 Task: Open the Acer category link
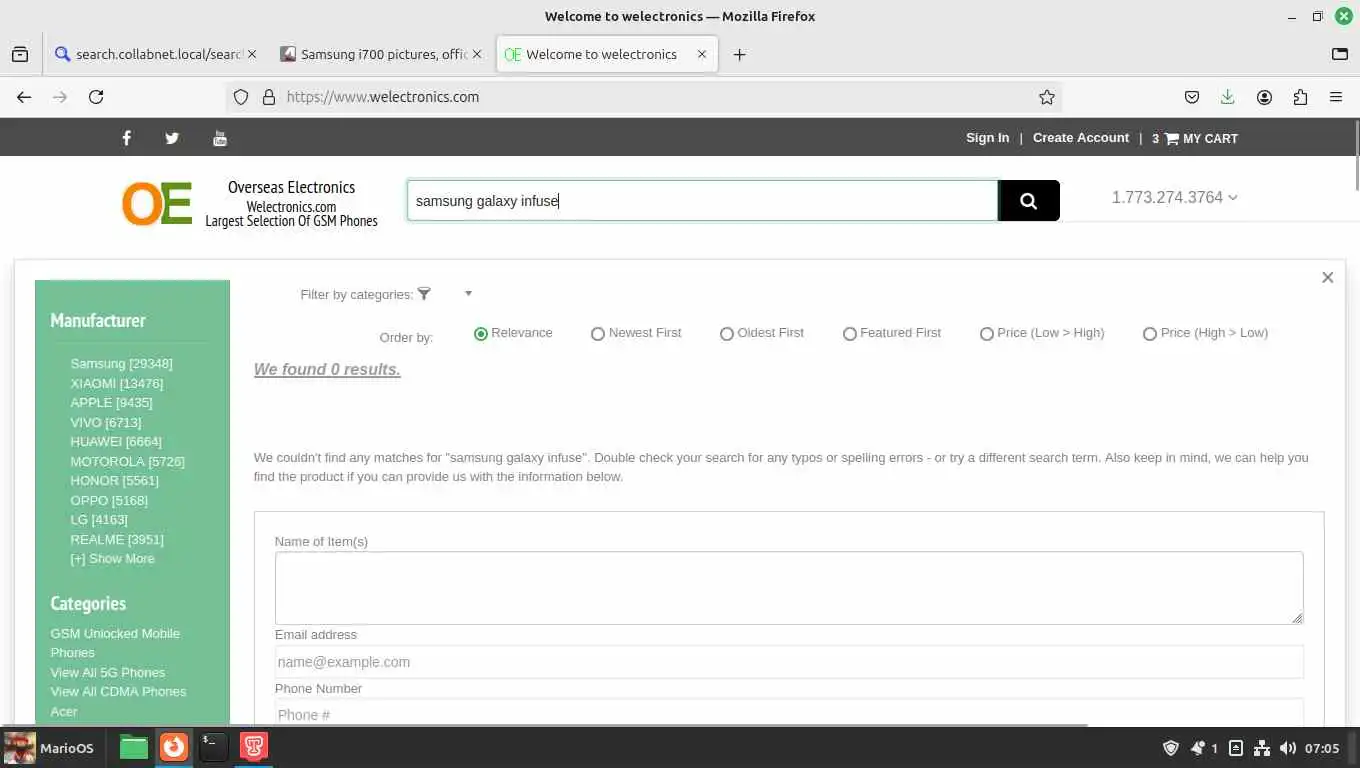[x=64, y=712]
